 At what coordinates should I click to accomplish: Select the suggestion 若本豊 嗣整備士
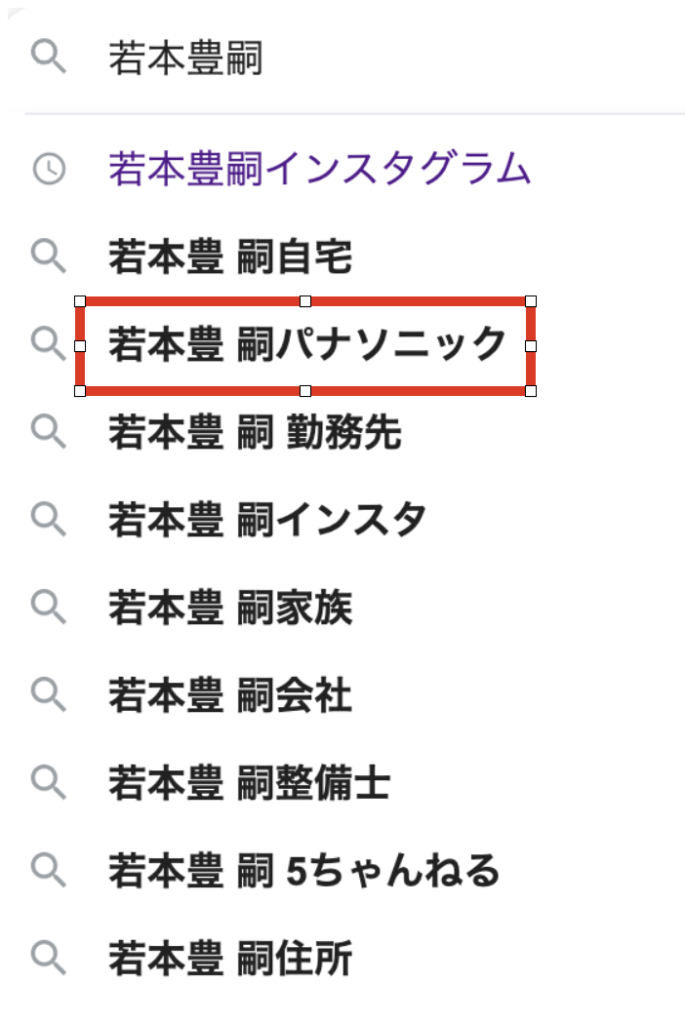pos(249,782)
